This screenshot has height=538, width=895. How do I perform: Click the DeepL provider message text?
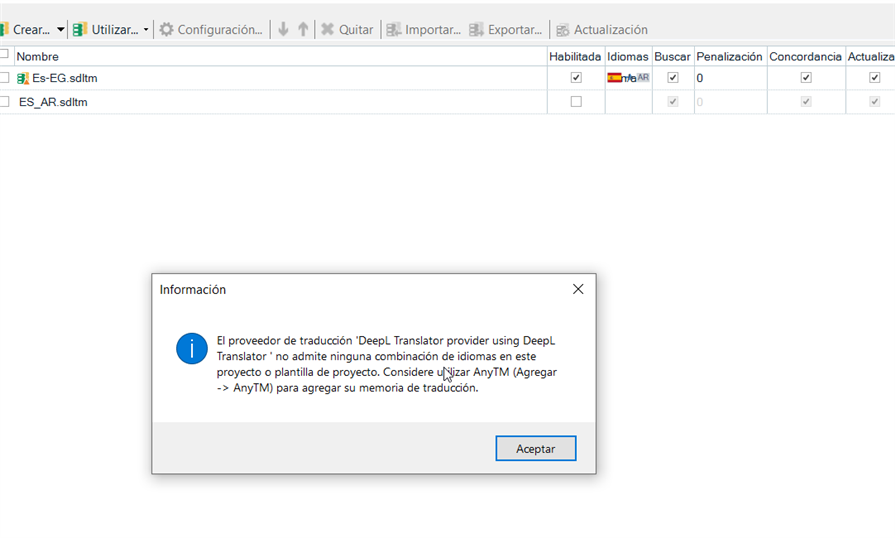click(386, 364)
